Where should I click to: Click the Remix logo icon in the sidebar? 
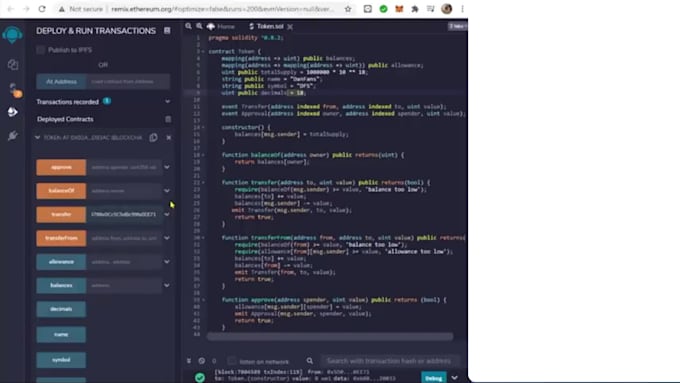point(12,34)
